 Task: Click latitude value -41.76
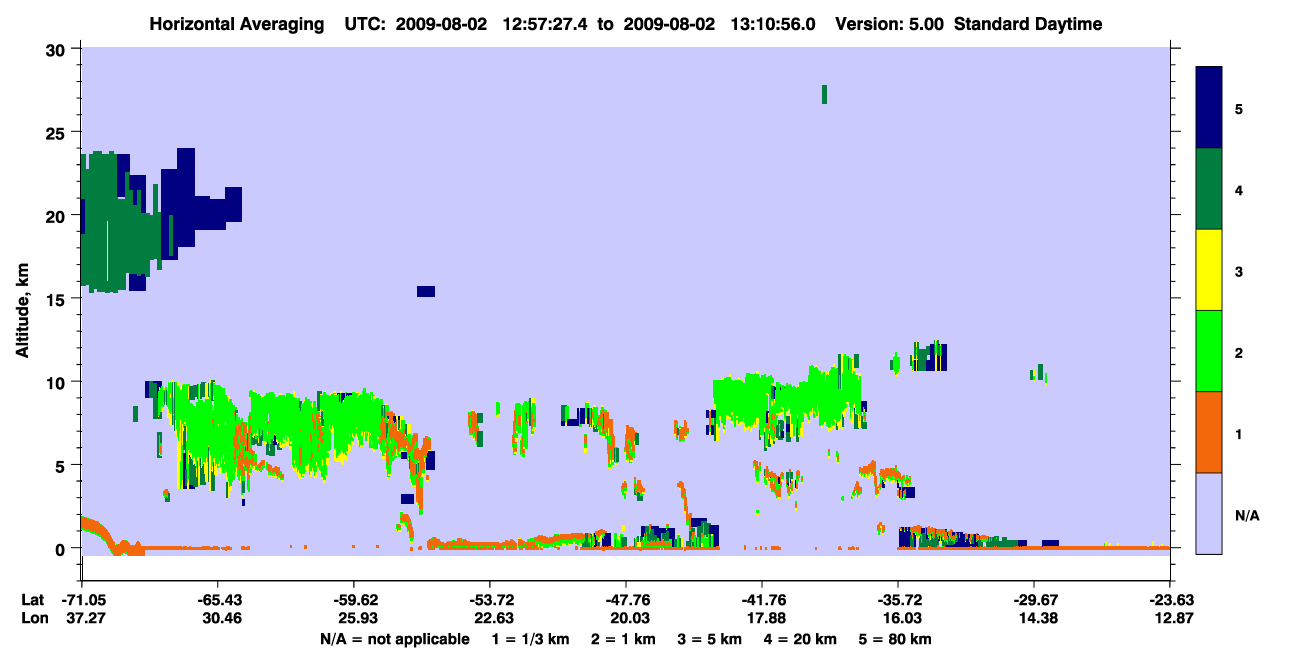click(762, 600)
